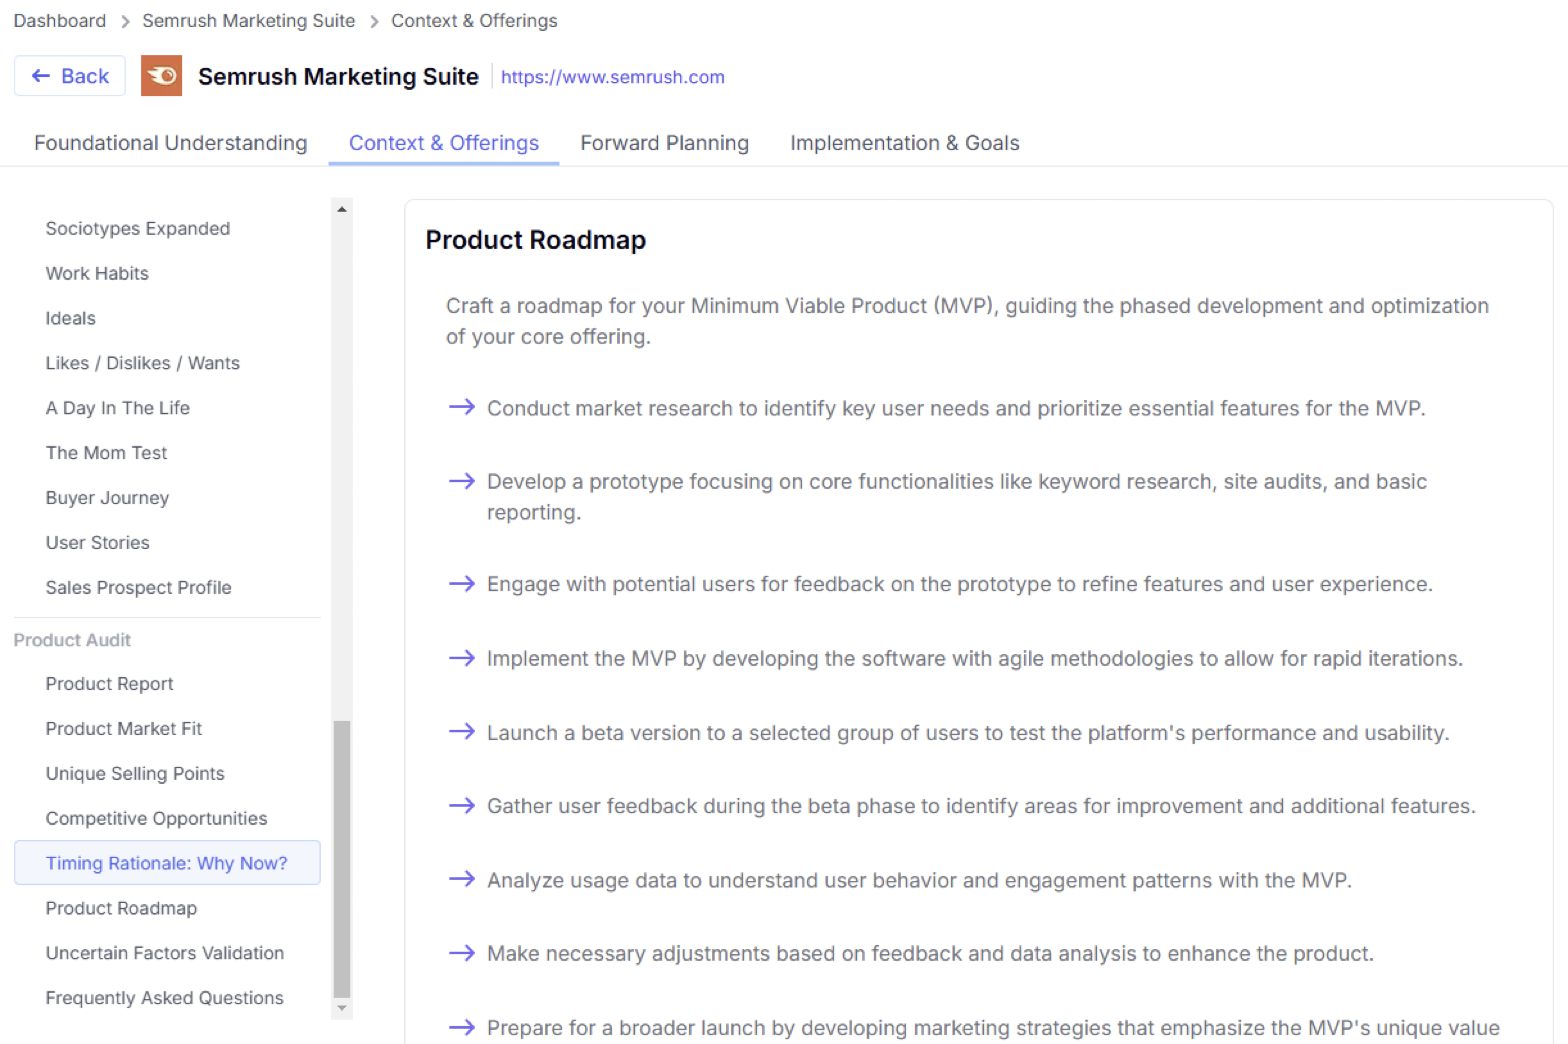The height and width of the screenshot is (1044, 1568).
Task: Click the sidebar scrollbar thumb
Action: point(342,859)
